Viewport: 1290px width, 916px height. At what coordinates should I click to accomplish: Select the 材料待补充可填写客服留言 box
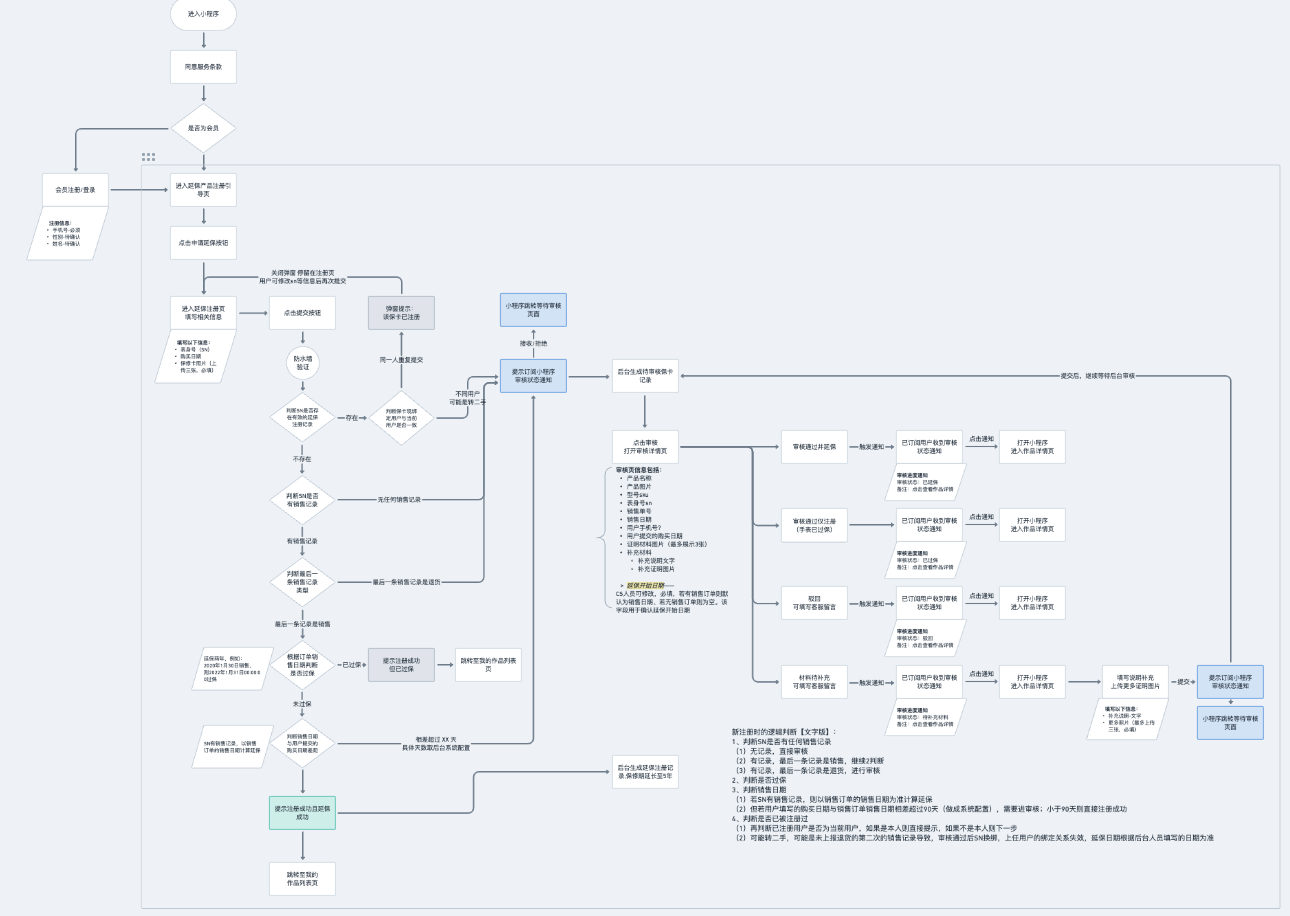[815, 681]
